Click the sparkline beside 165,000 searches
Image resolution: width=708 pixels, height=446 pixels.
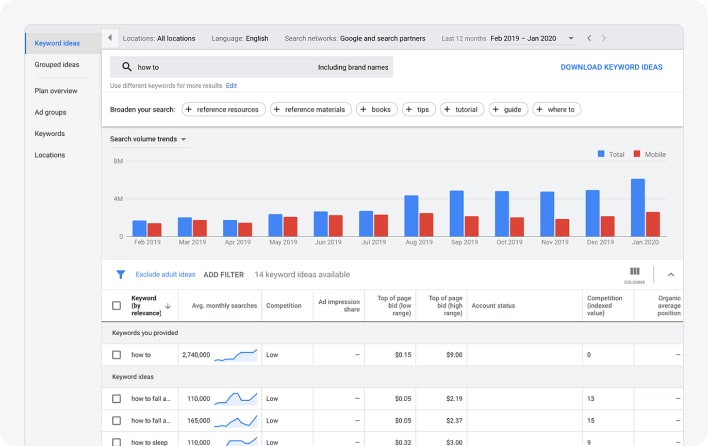[x=236, y=421]
